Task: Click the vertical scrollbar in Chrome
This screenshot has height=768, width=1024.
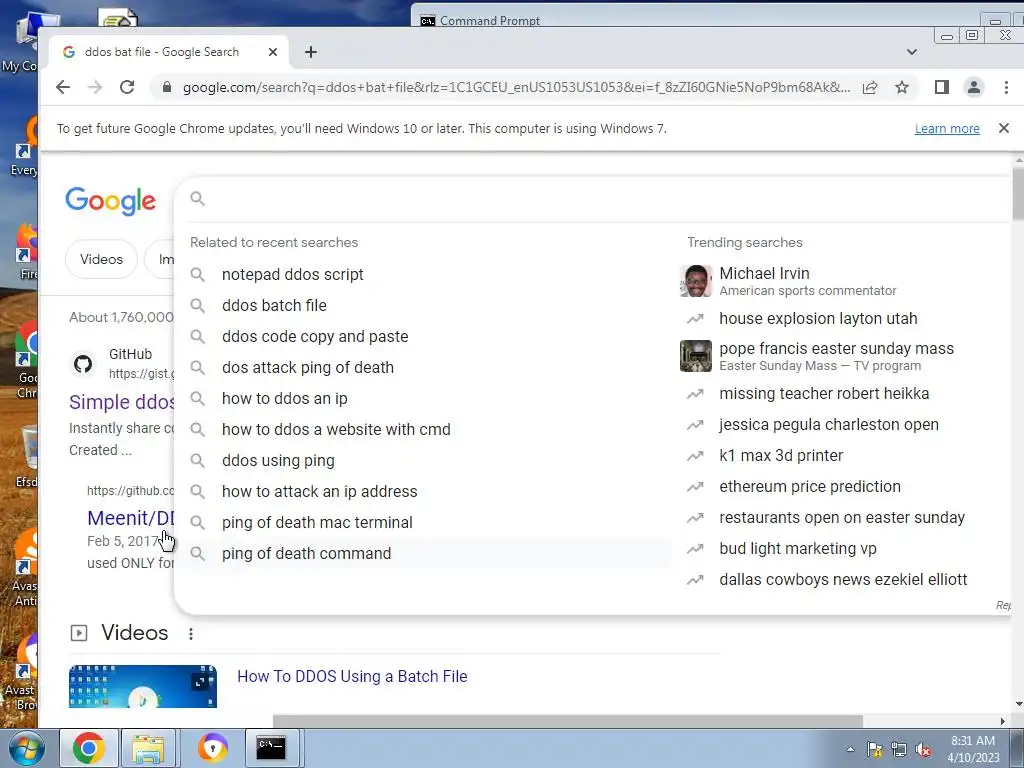Action: click(1018, 196)
